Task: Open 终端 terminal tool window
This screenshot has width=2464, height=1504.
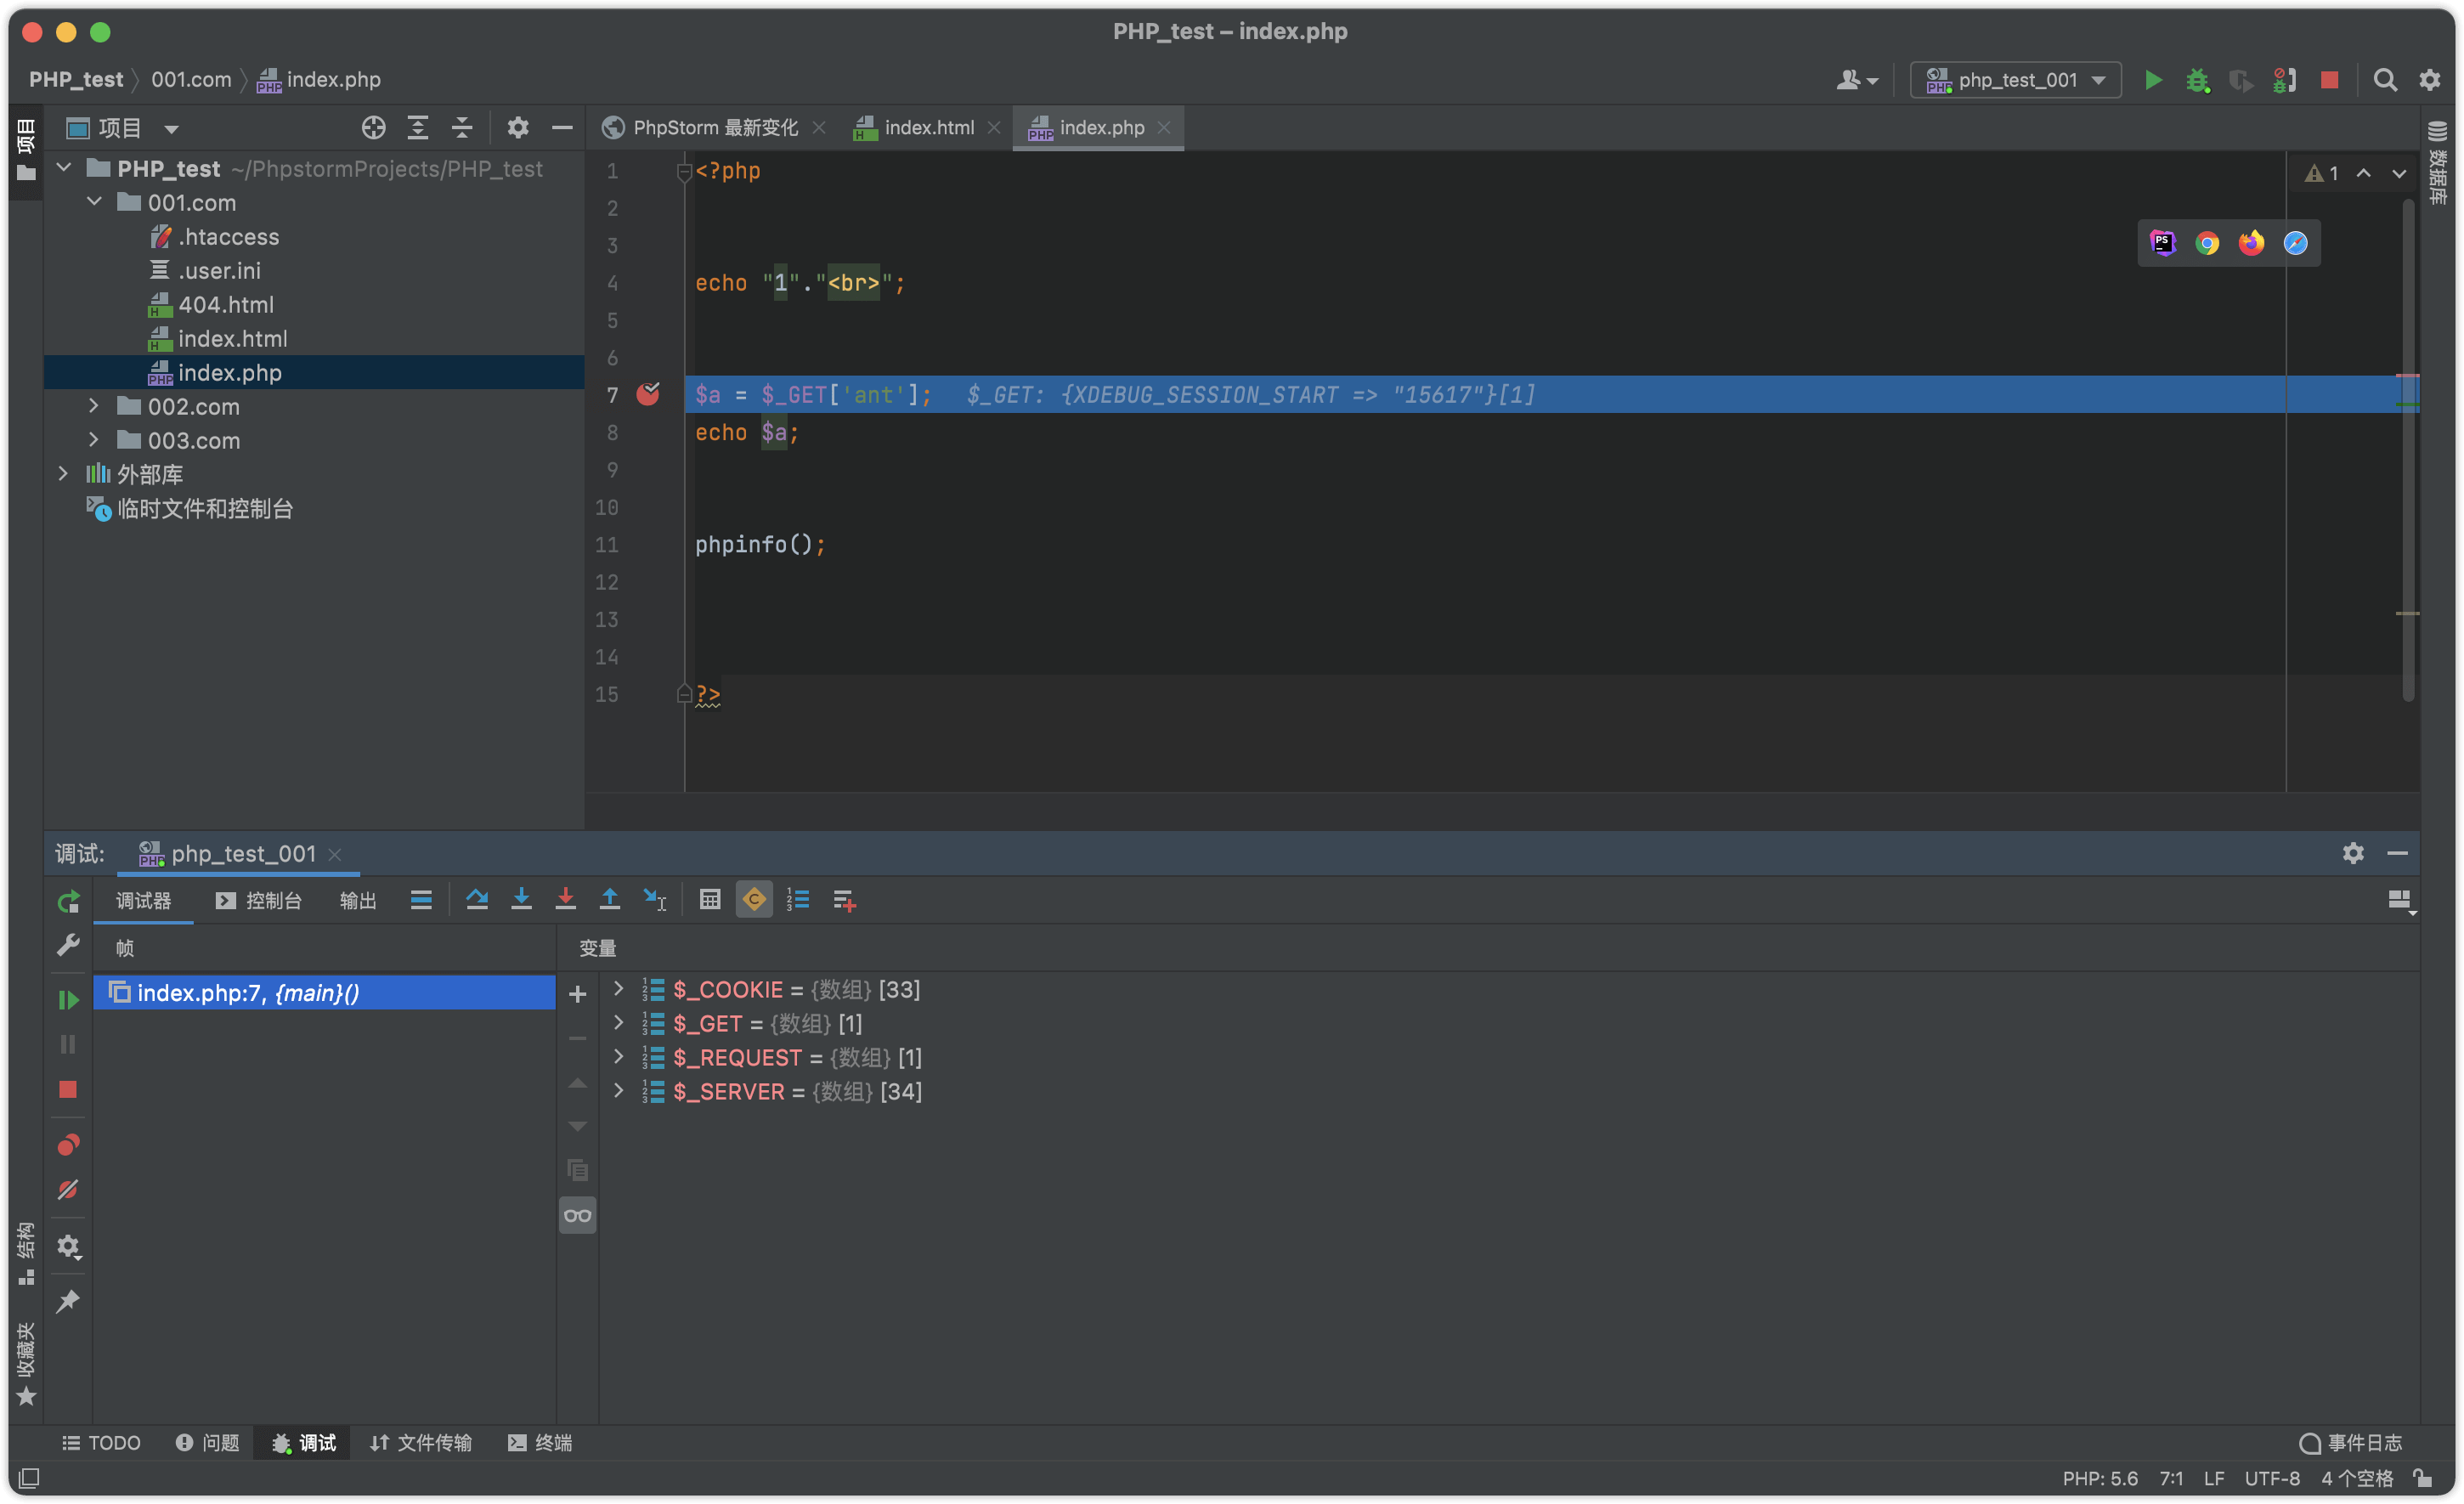Action: [540, 1443]
